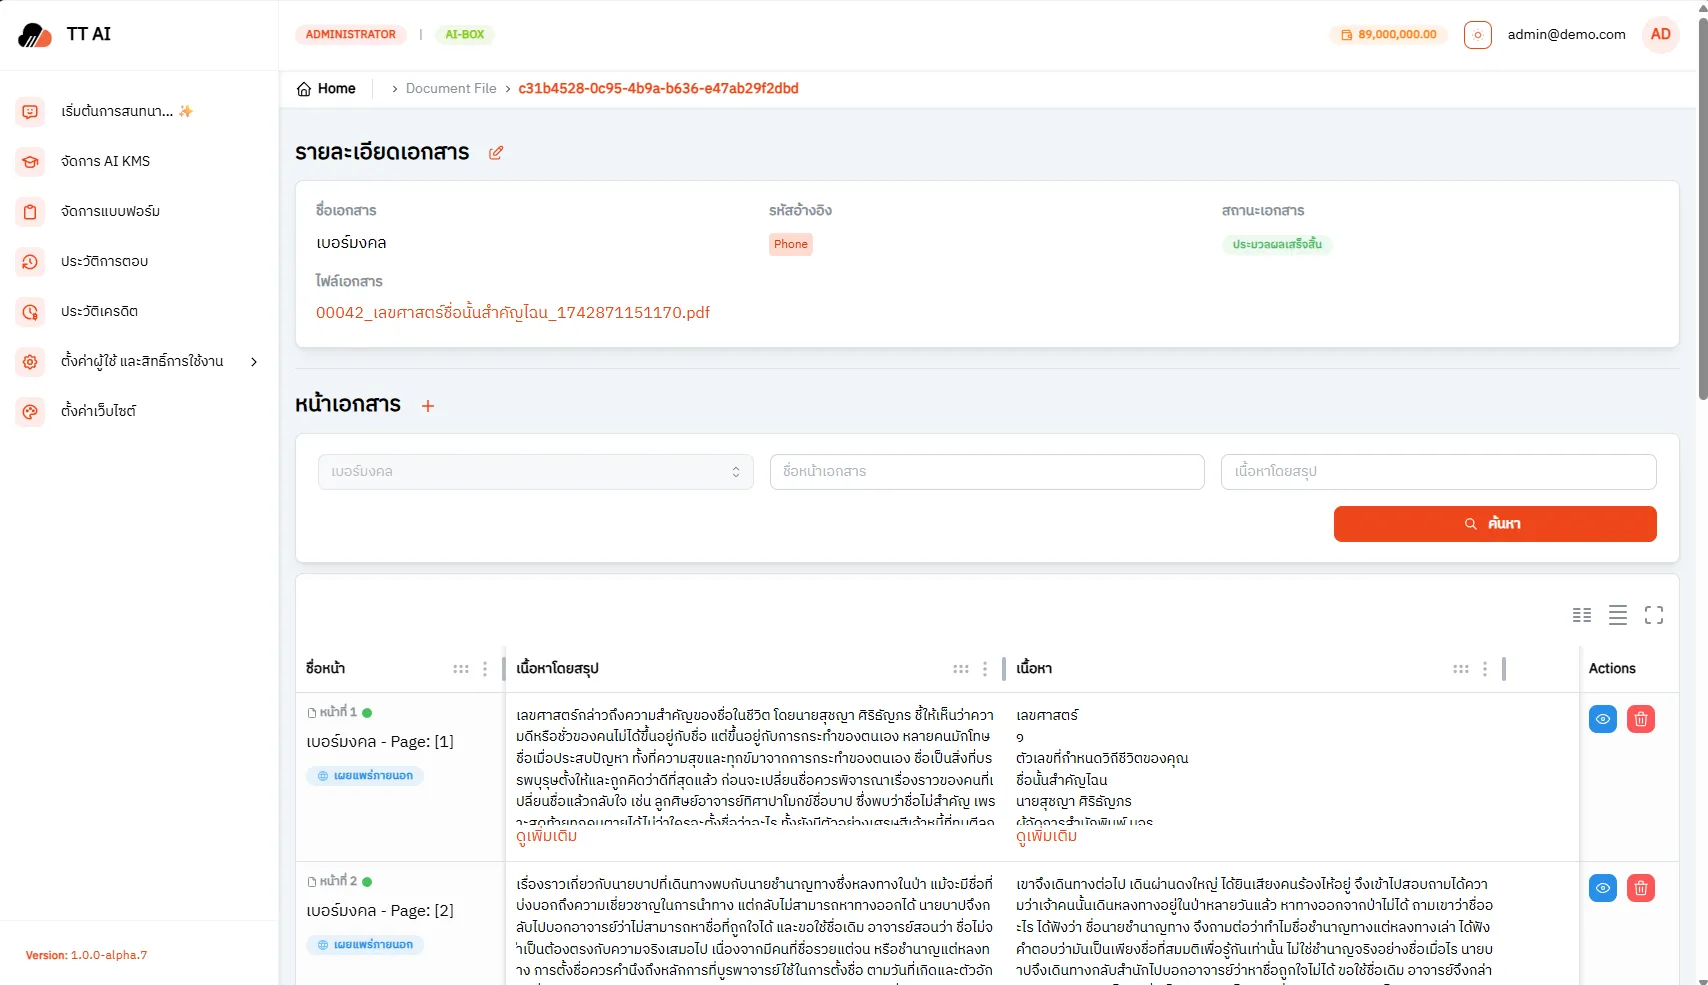Open the AD user avatar menu
The width and height of the screenshot is (1708, 985).
click(x=1661, y=34)
